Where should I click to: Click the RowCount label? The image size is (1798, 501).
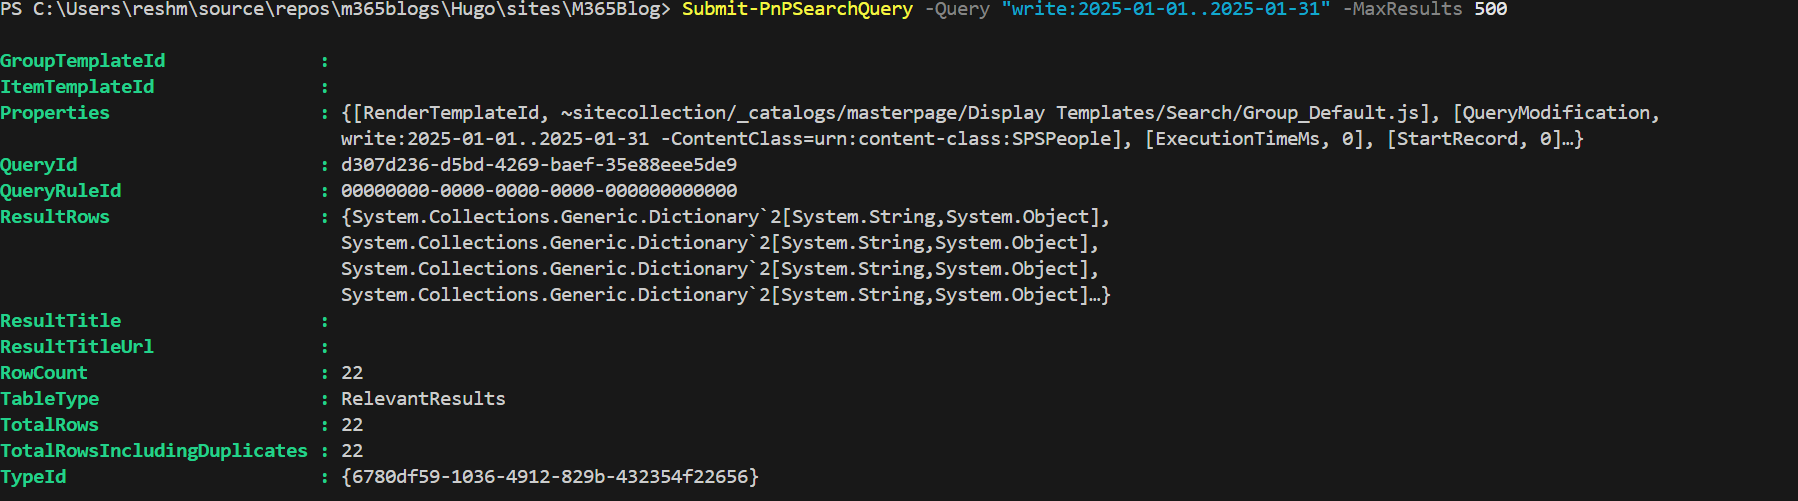(44, 373)
